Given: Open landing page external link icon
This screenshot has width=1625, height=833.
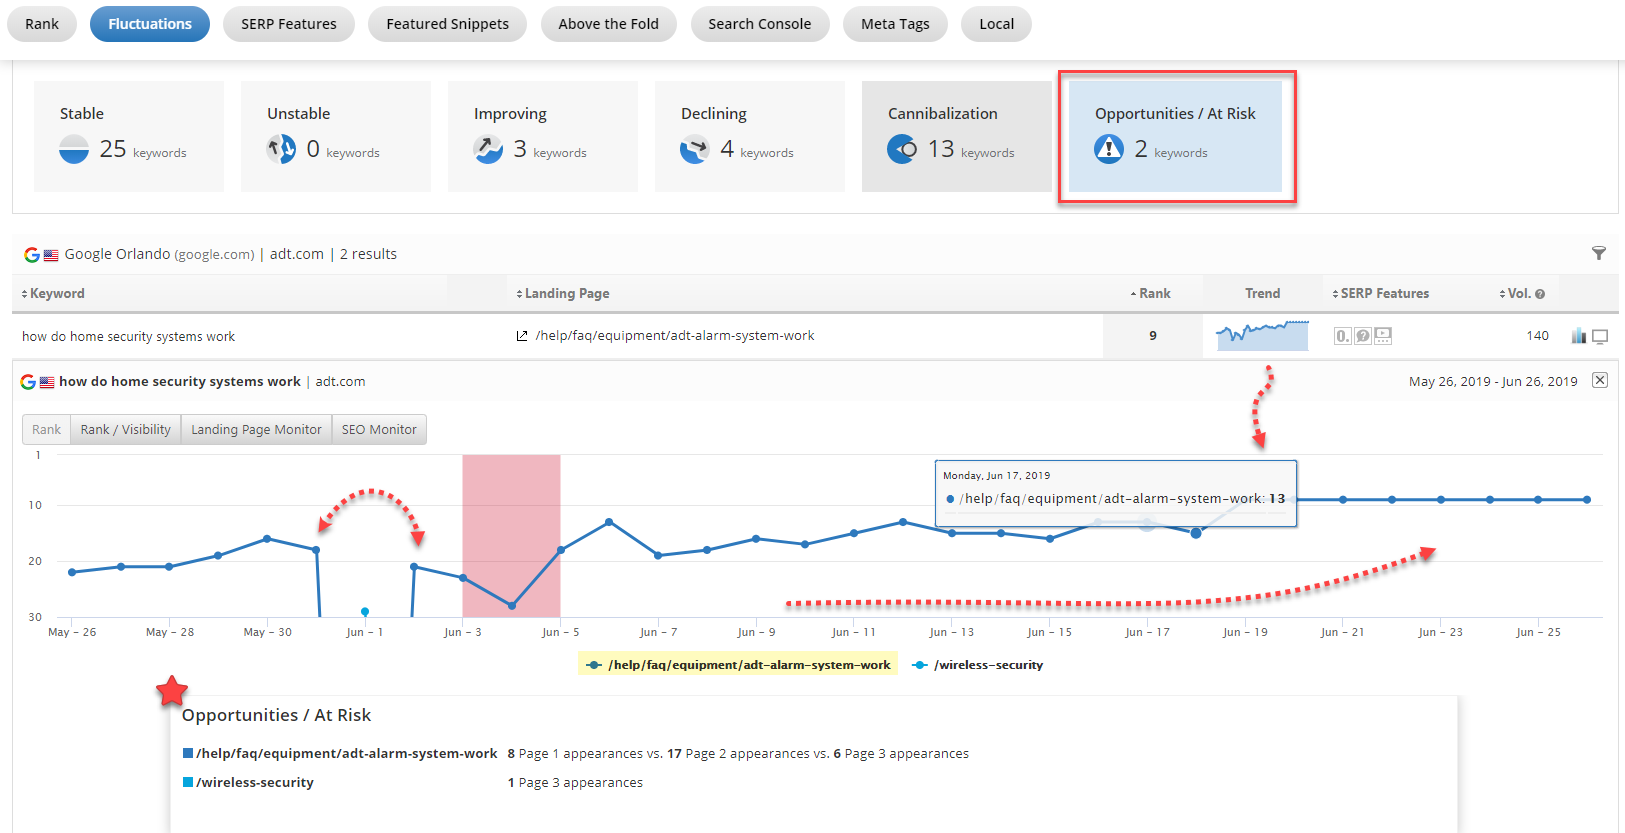Looking at the screenshot, I should (521, 336).
